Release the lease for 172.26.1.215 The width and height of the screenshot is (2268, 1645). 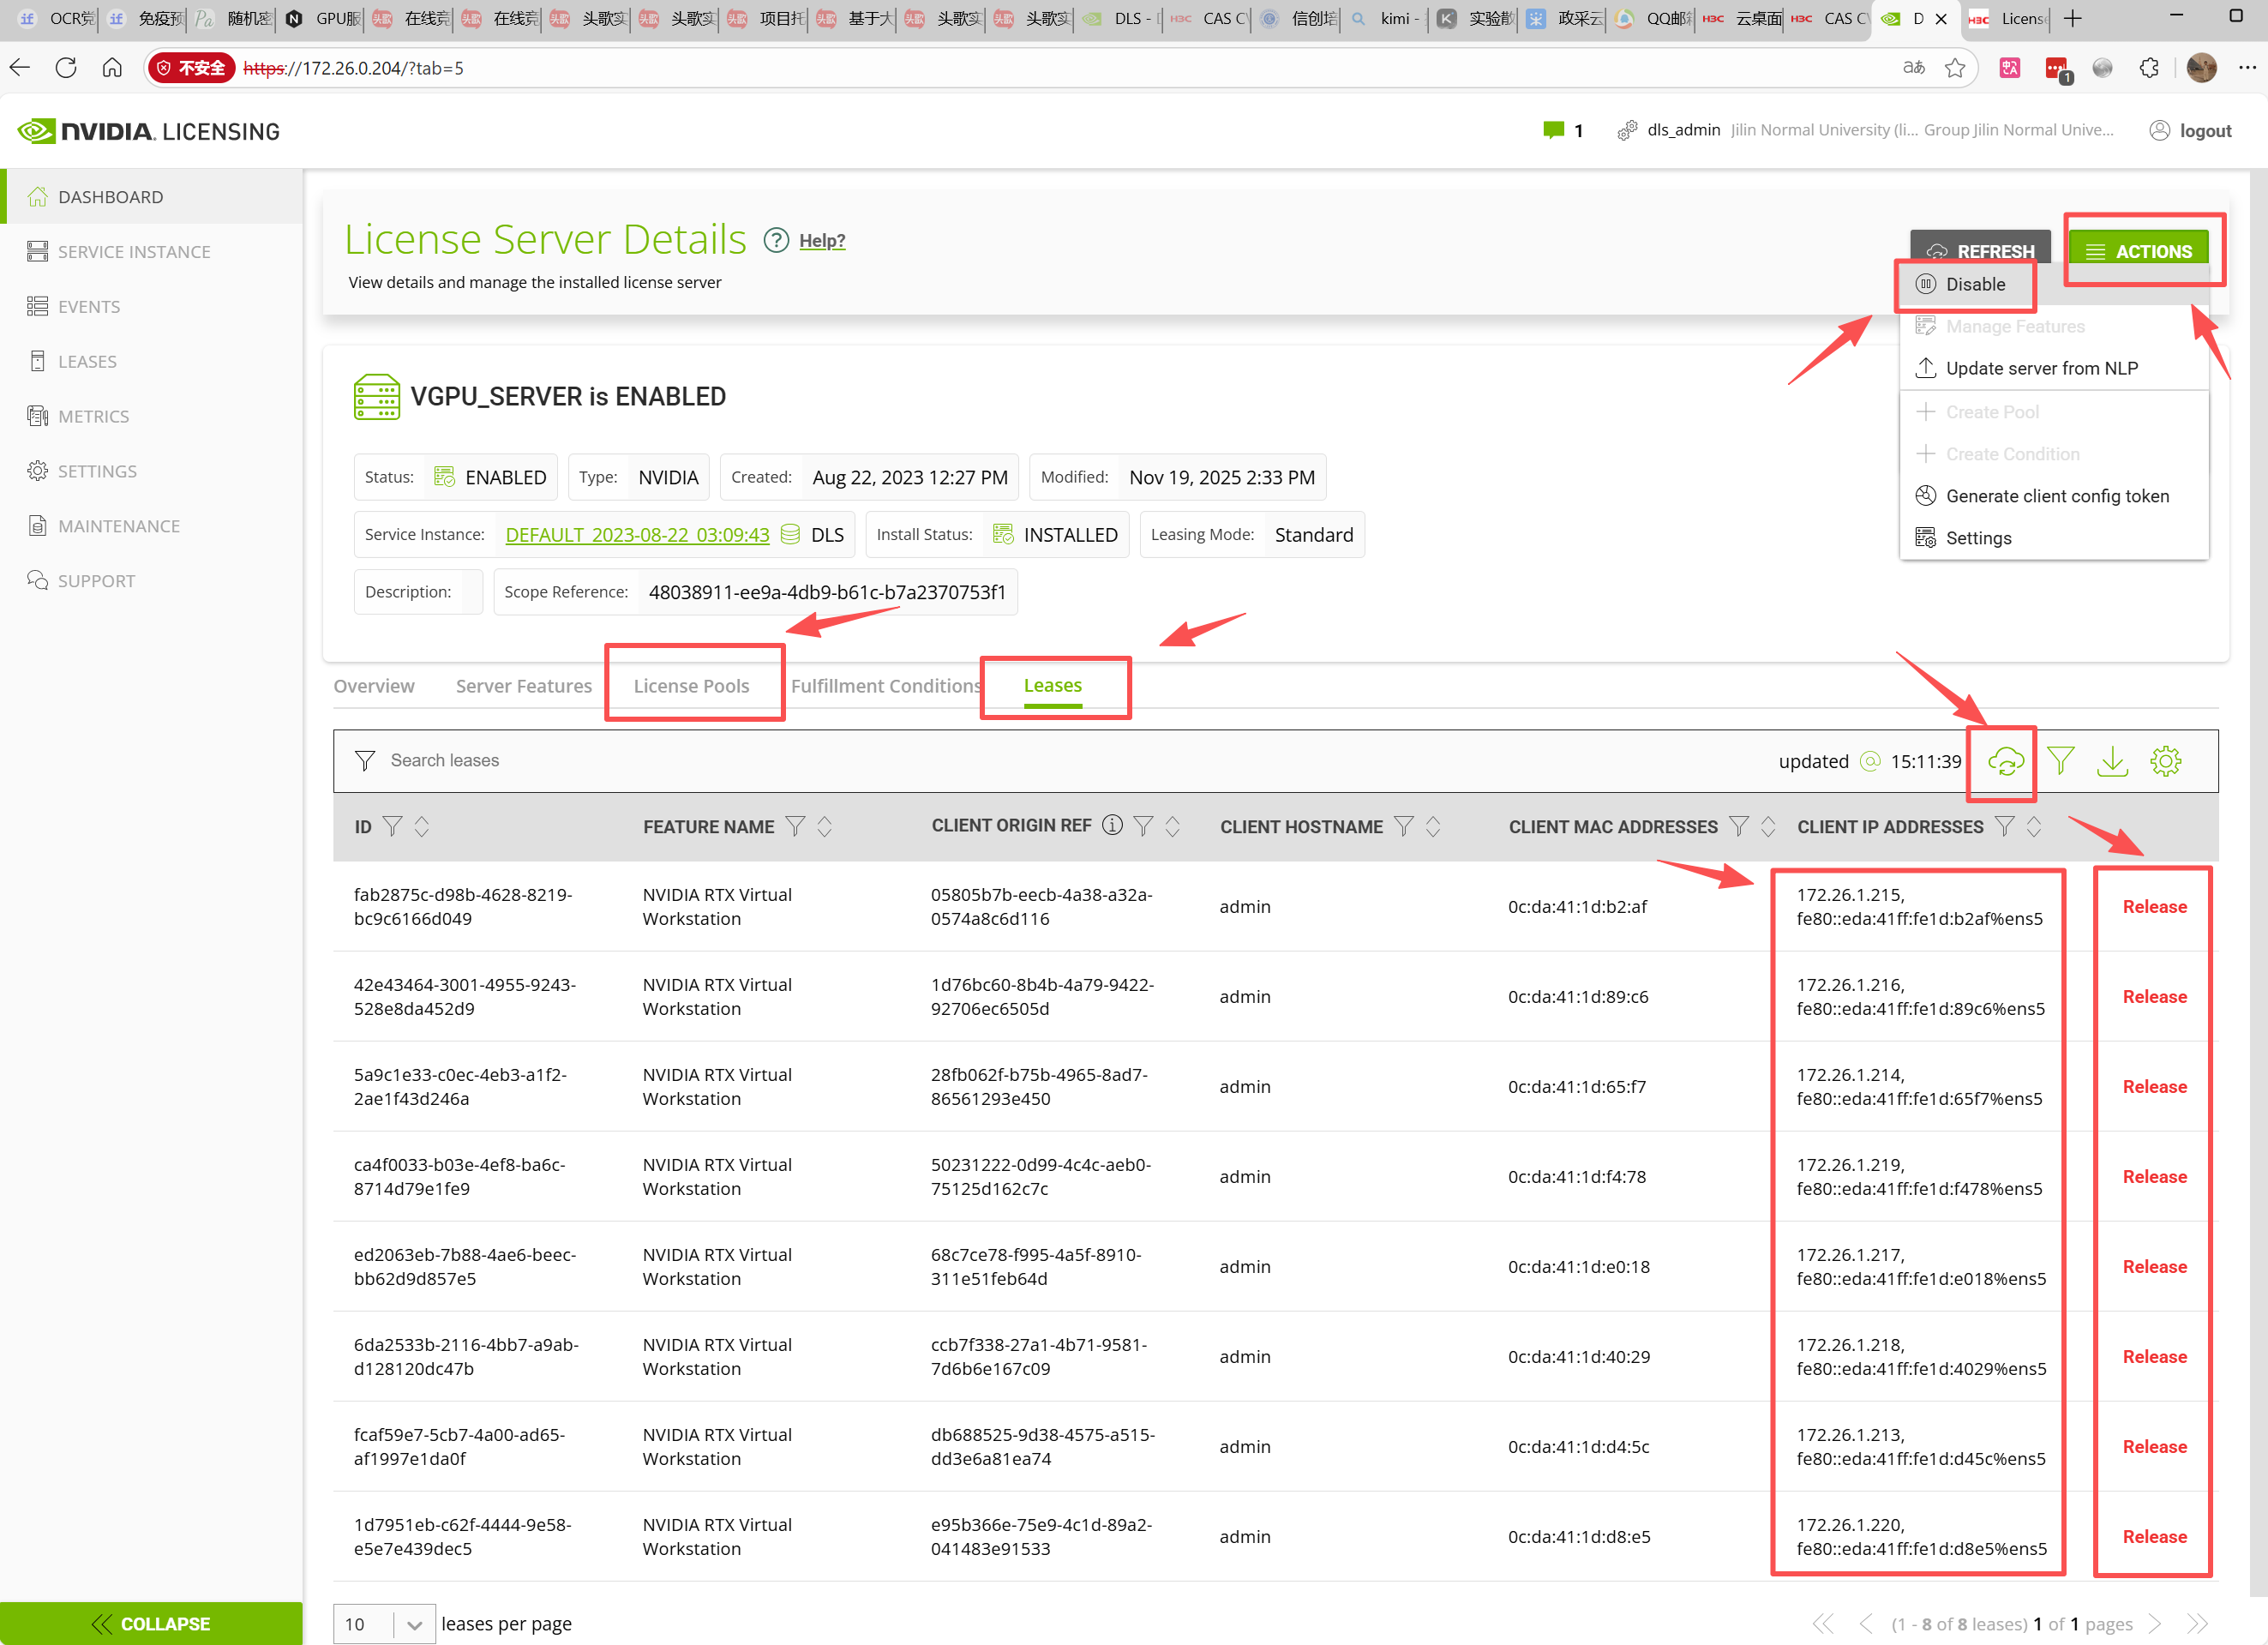[2154, 907]
